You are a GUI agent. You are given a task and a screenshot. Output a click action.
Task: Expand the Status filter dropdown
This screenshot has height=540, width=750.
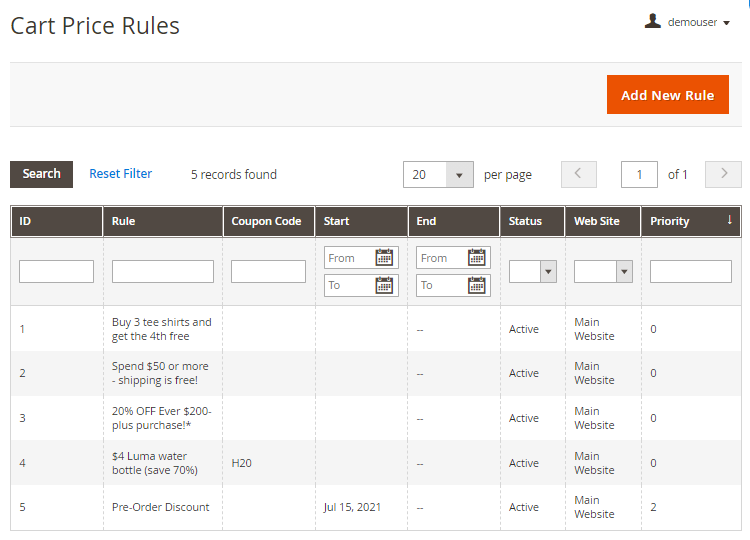(532, 271)
